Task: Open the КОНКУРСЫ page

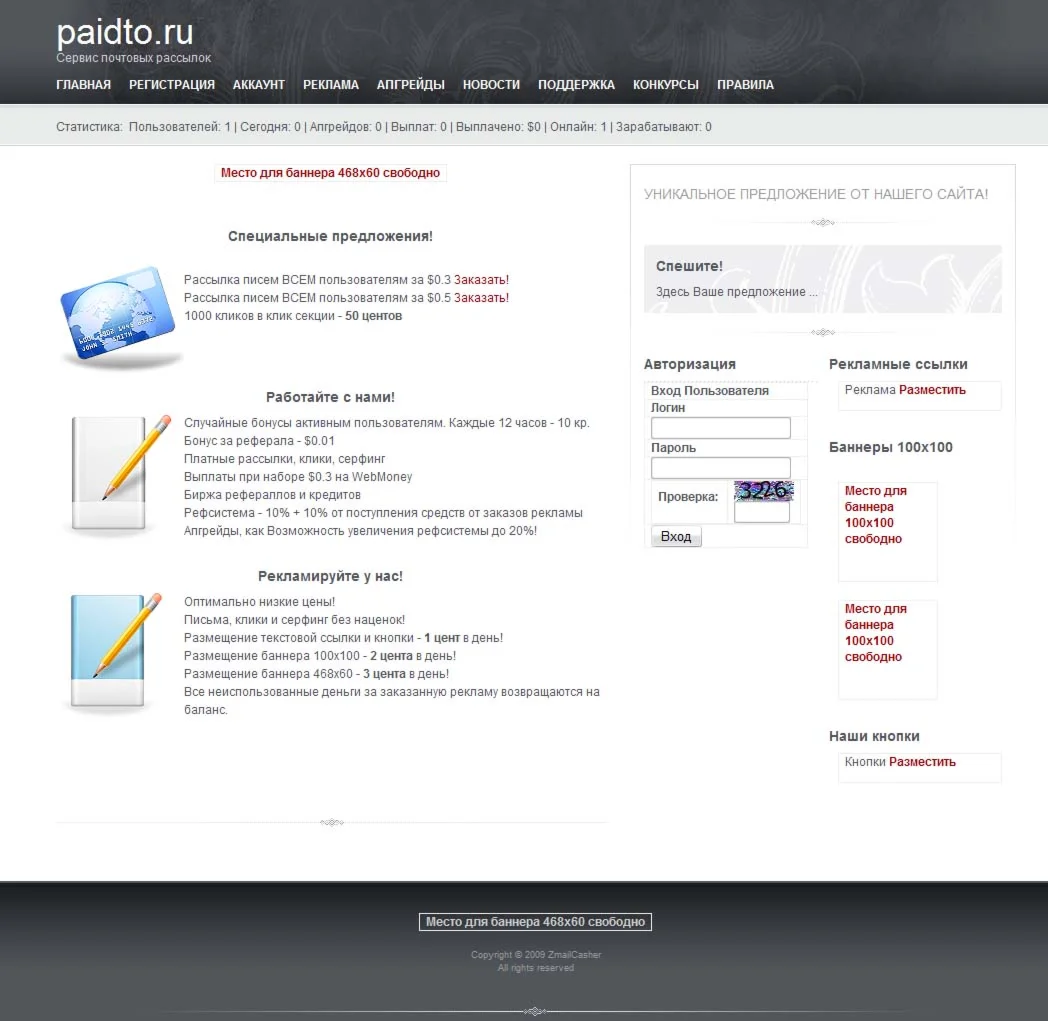Action: click(x=664, y=85)
